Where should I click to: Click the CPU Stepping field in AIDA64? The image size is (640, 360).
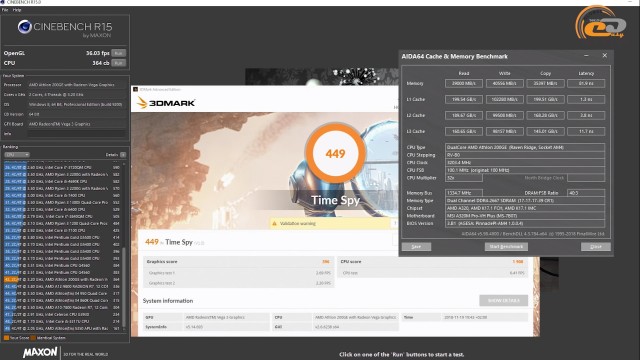click(525, 155)
